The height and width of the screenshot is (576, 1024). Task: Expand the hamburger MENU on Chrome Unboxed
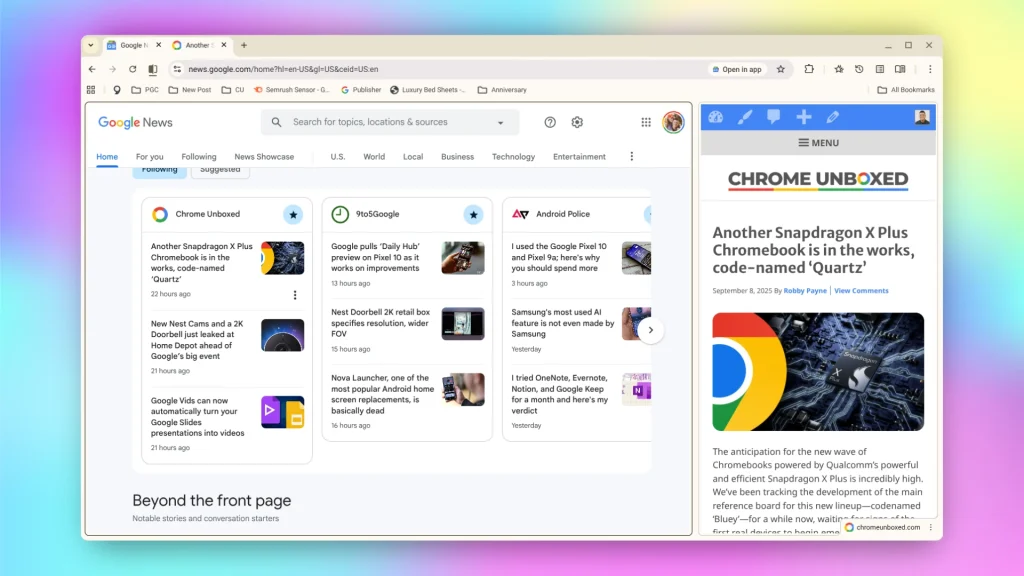click(818, 143)
